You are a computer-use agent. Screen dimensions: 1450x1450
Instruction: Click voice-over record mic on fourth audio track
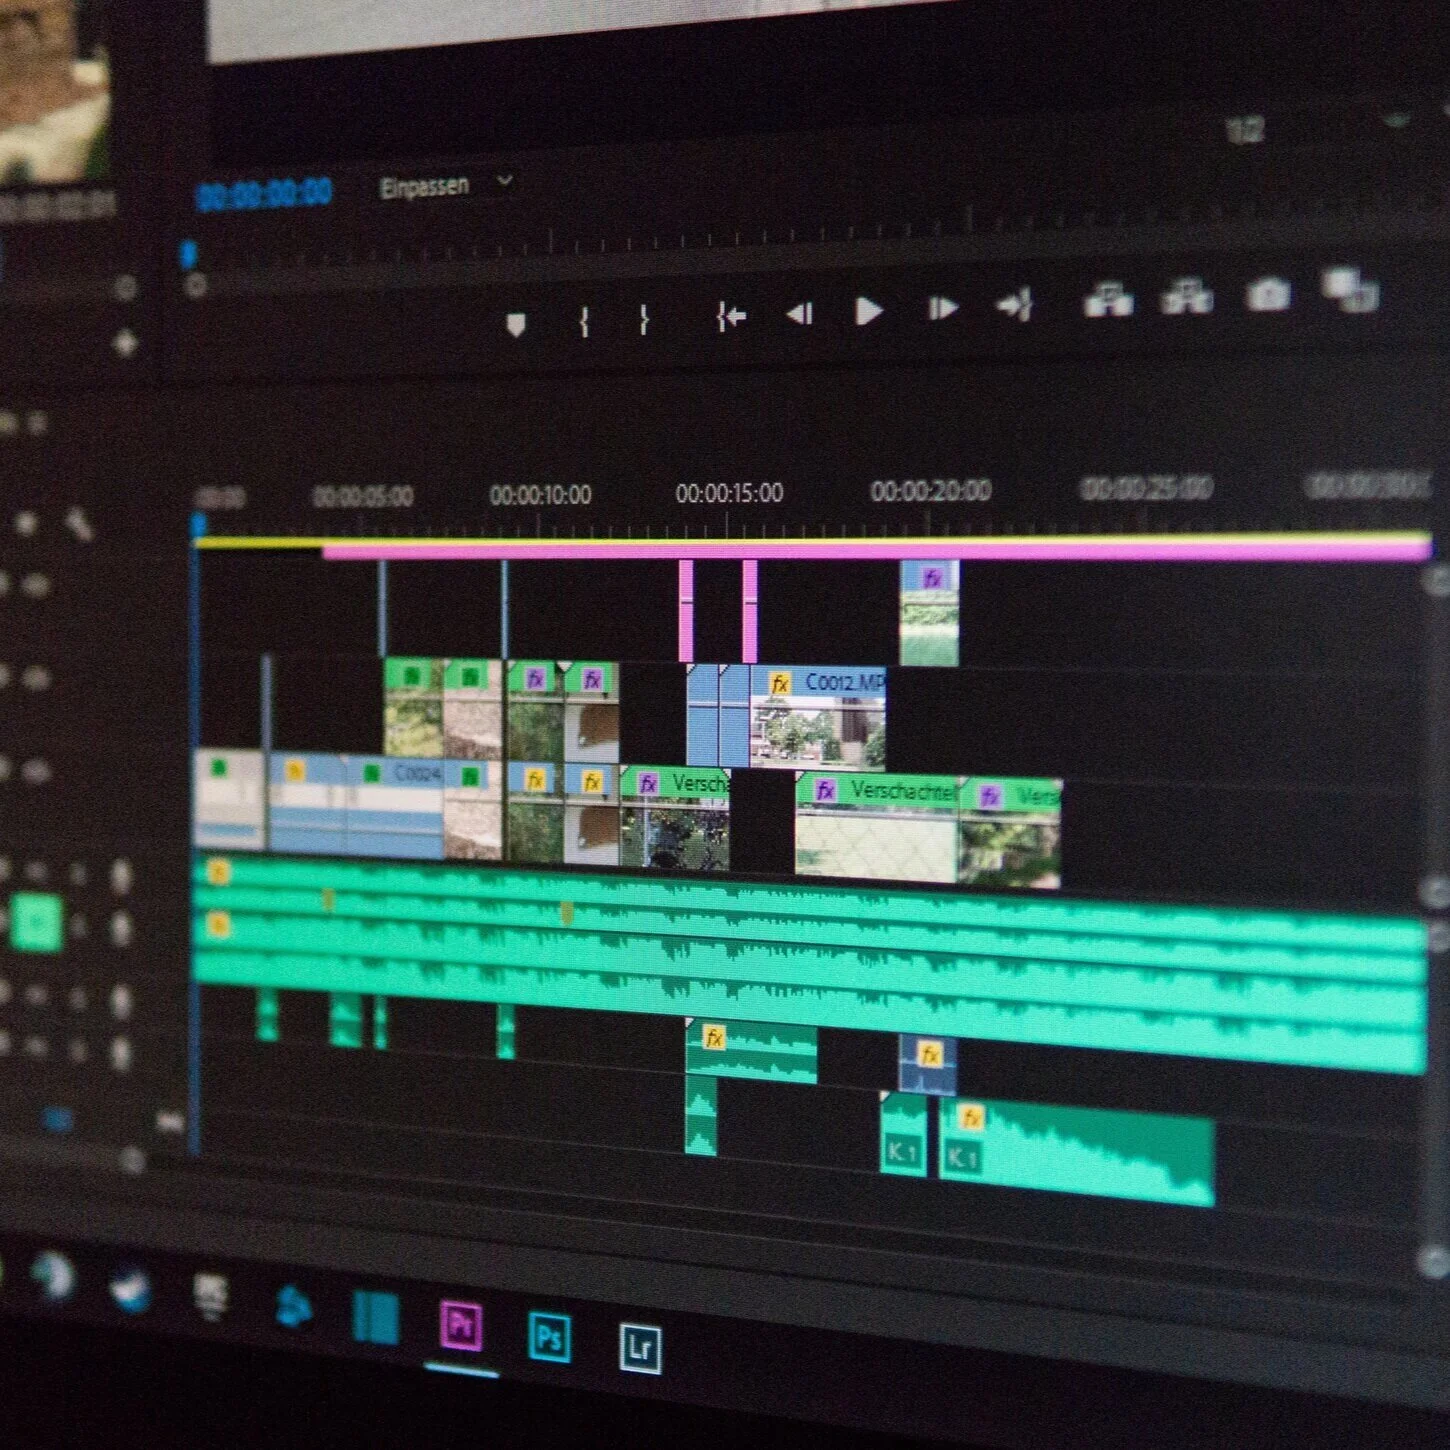[x=121, y=1052]
